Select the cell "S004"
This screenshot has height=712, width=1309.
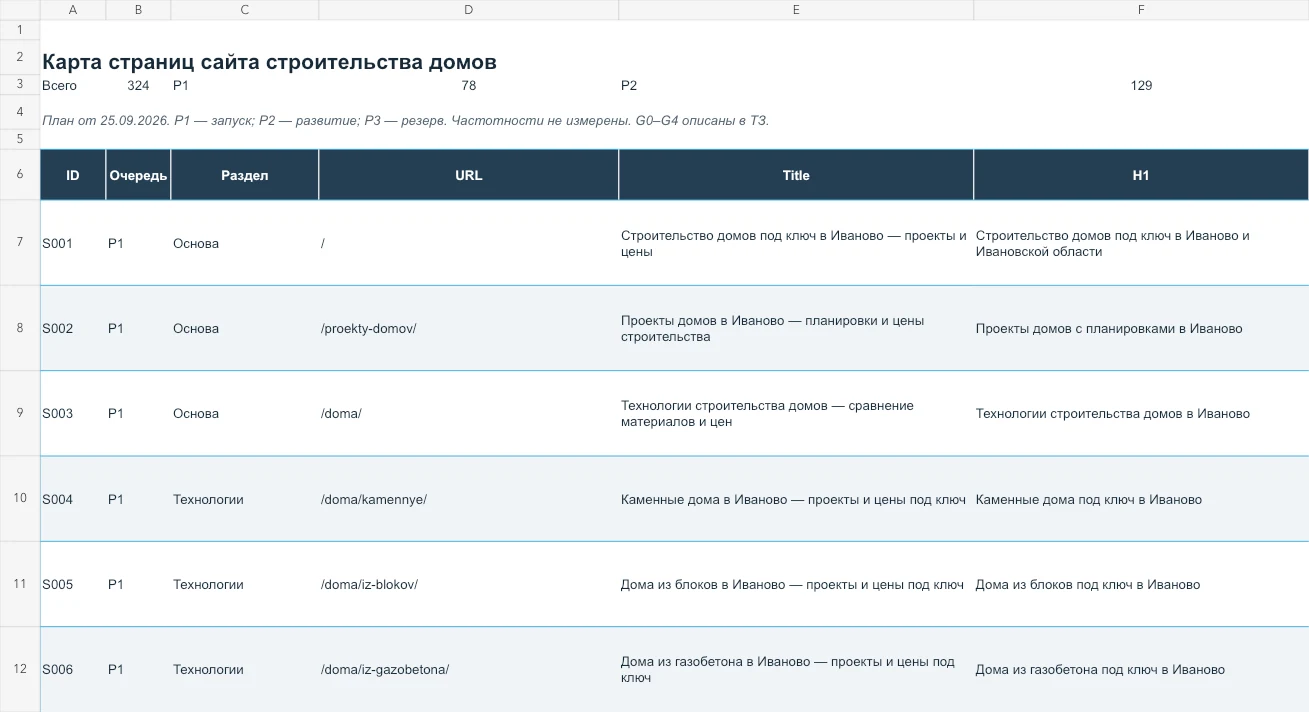coord(73,499)
